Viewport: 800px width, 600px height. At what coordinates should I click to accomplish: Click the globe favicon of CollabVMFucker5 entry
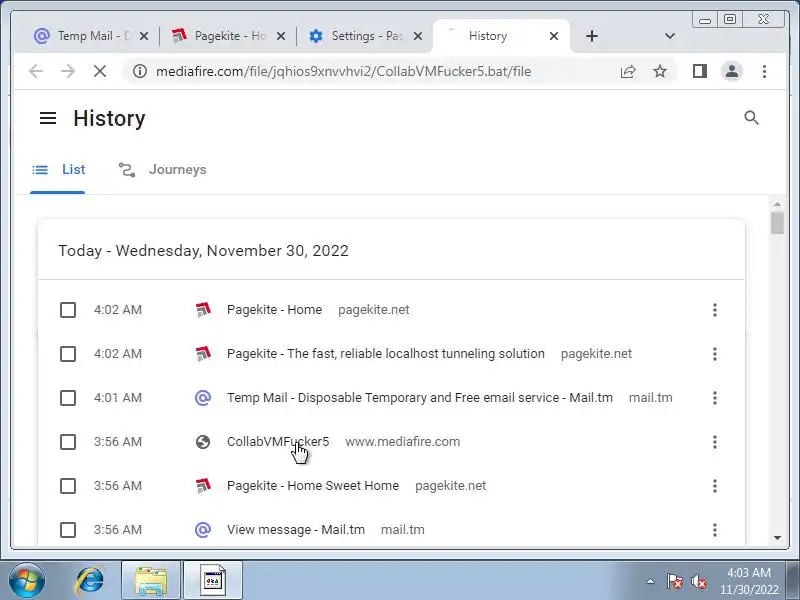point(203,442)
